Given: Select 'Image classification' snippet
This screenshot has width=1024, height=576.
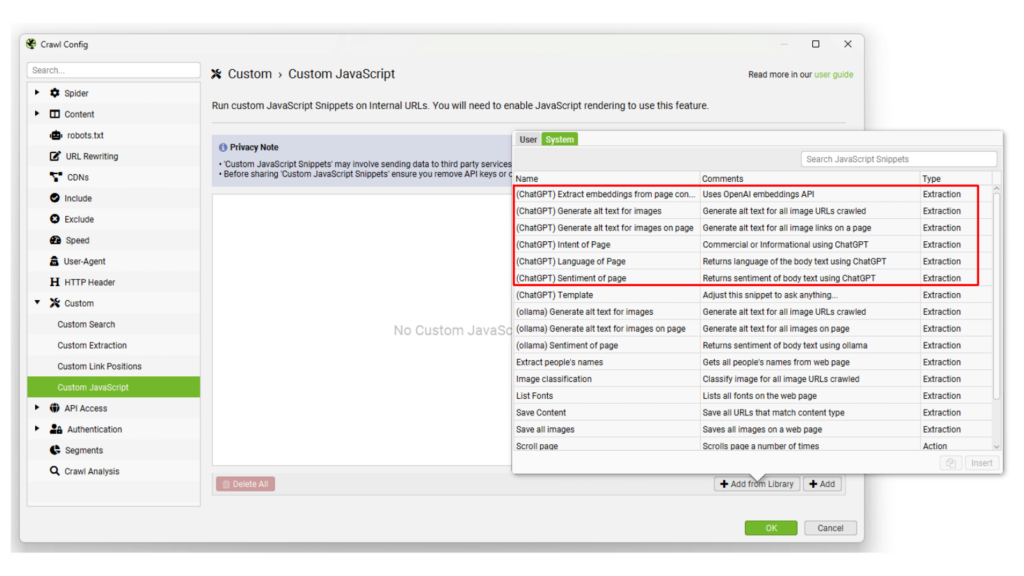Looking at the screenshot, I should 752,379.
